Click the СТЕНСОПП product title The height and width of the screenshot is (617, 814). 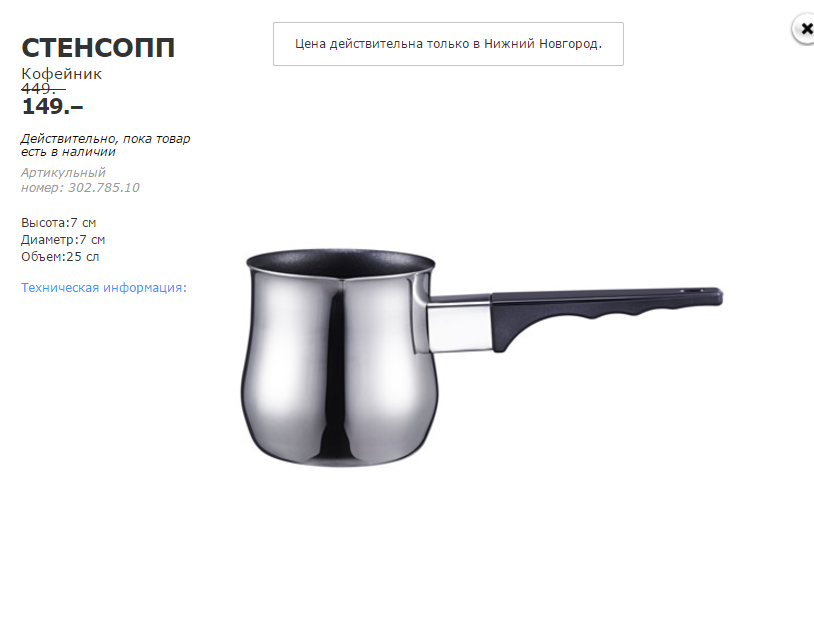click(x=98, y=48)
